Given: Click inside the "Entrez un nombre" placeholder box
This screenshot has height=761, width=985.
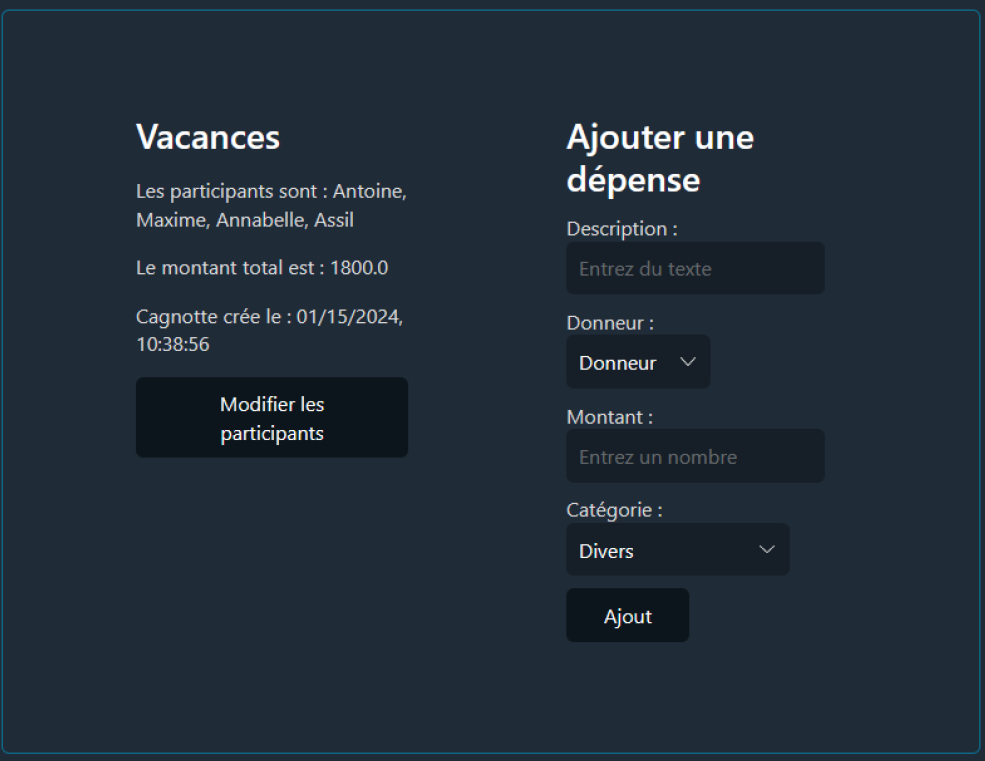Looking at the screenshot, I should click(x=695, y=456).
